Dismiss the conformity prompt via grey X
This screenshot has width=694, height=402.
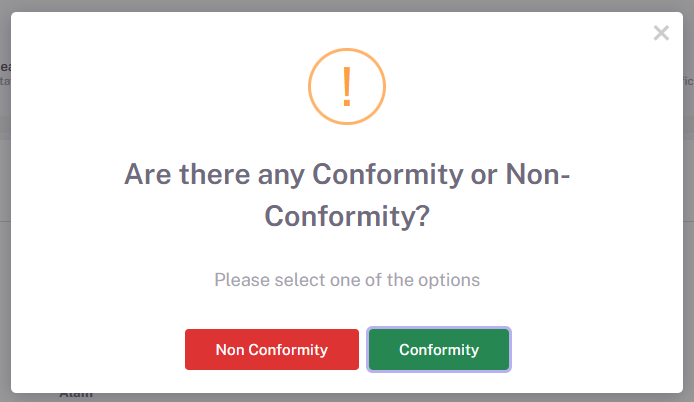pos(661,33)
